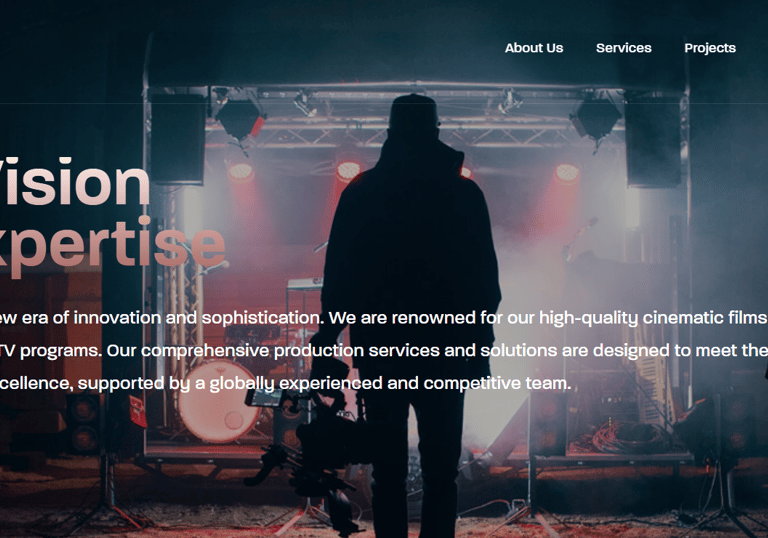Click the phrase 'We are renowned'
Image resolution: width=768 pixels, height=538 pixels.
(x=402, y=318)
